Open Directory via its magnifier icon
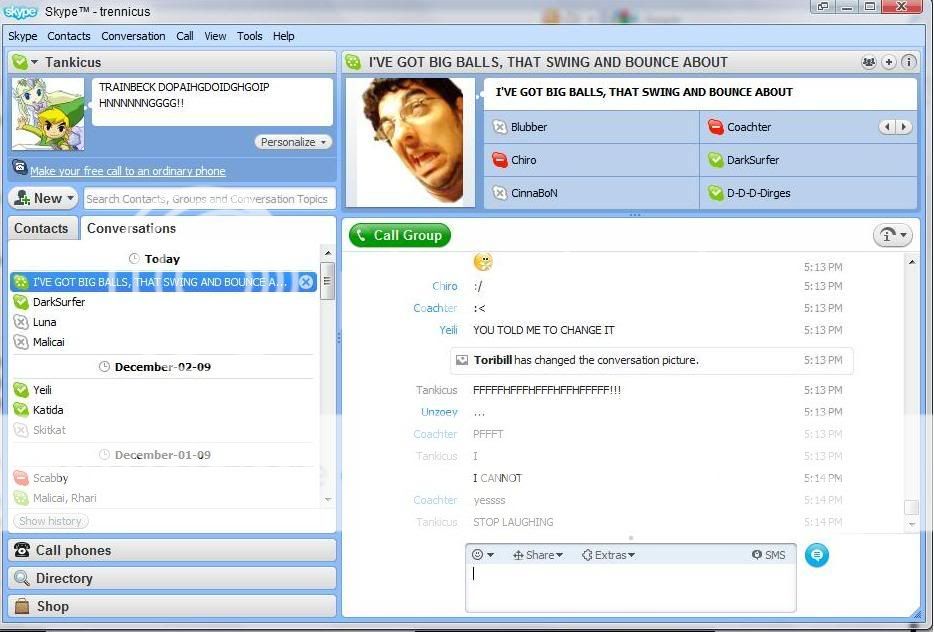The width and height of the screenshot is (934, 632). click(x=22, y=579)
